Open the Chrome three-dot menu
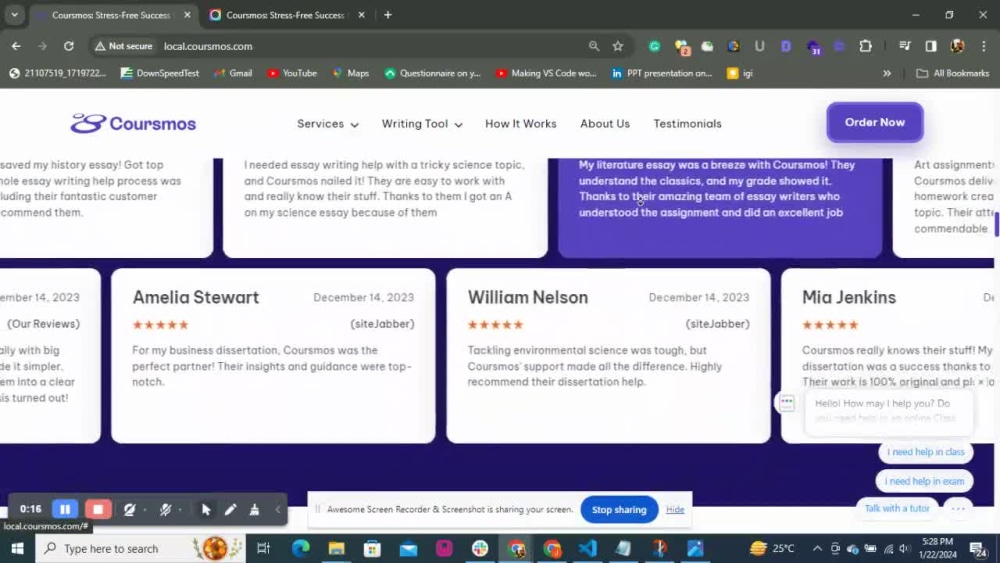1000x563 pixels. tap(984, 46)
